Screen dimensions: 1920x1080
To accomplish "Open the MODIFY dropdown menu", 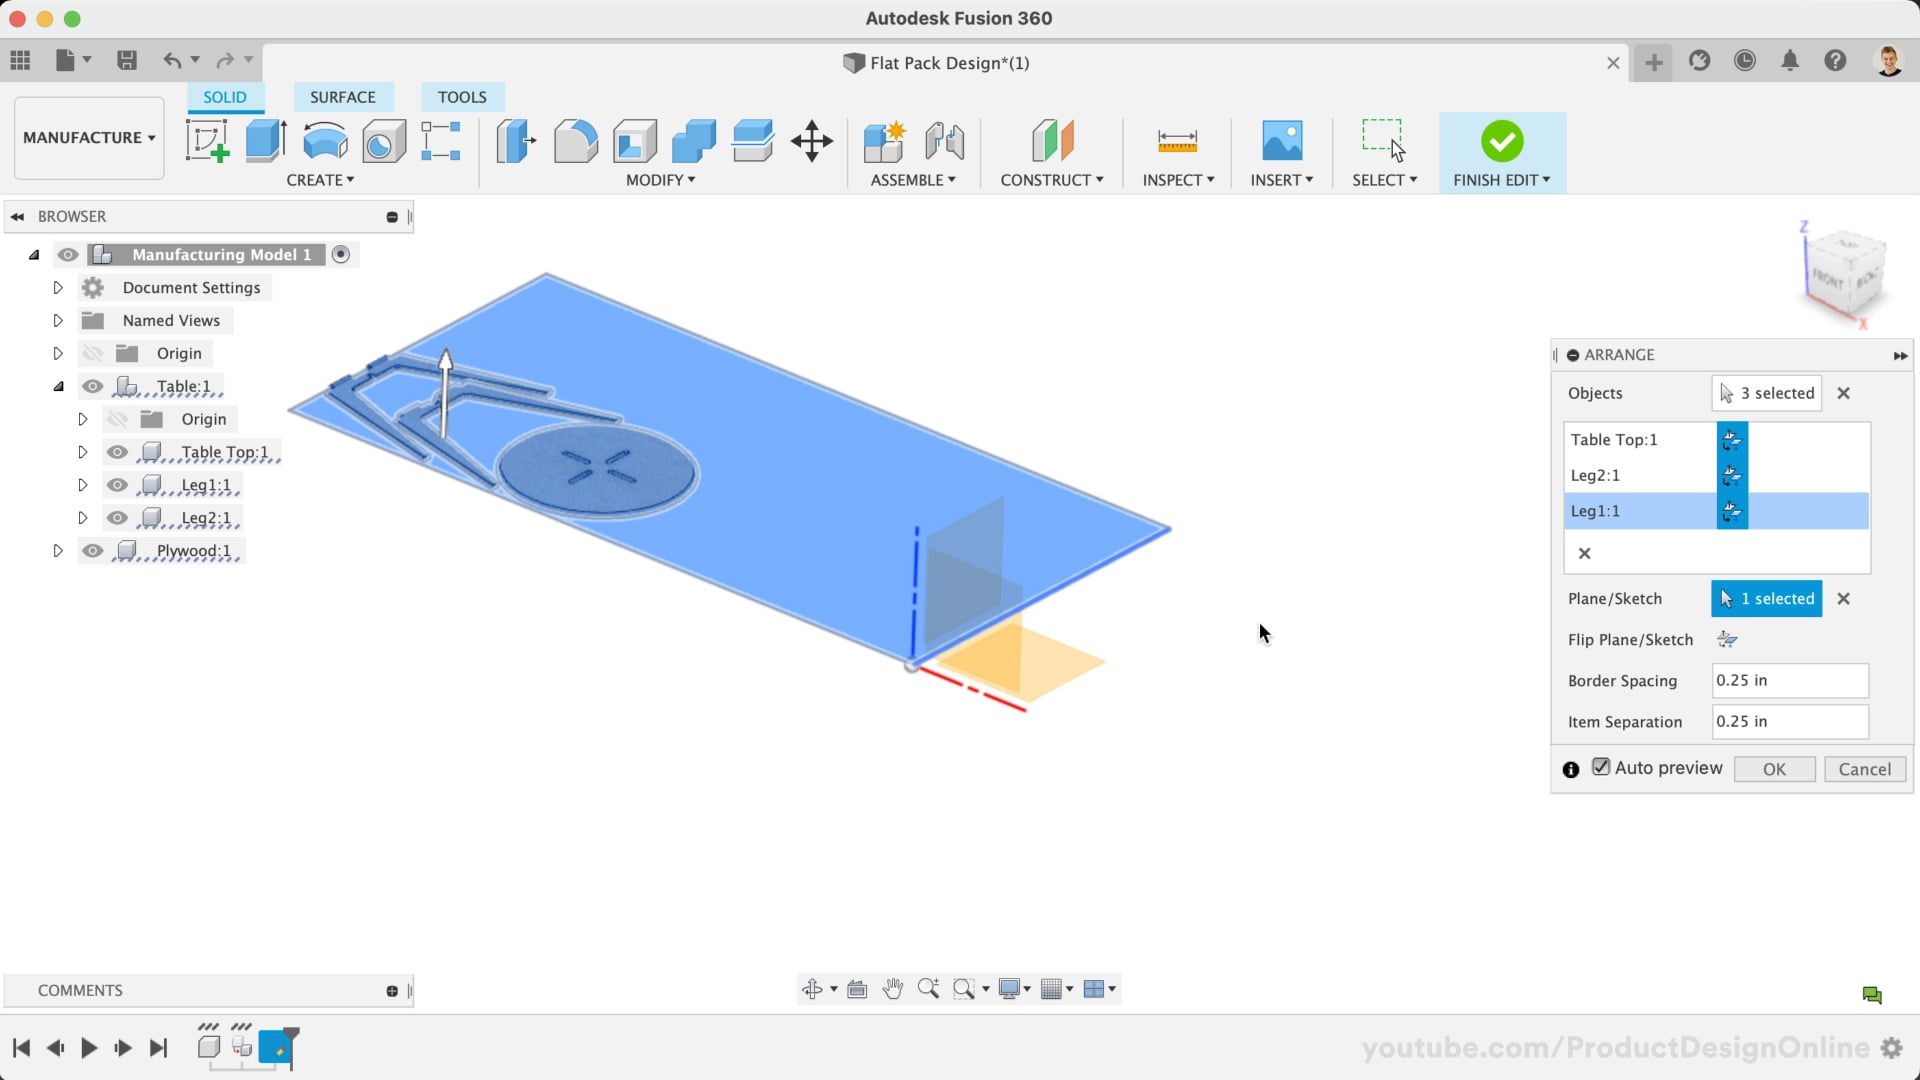I will 660,180.
